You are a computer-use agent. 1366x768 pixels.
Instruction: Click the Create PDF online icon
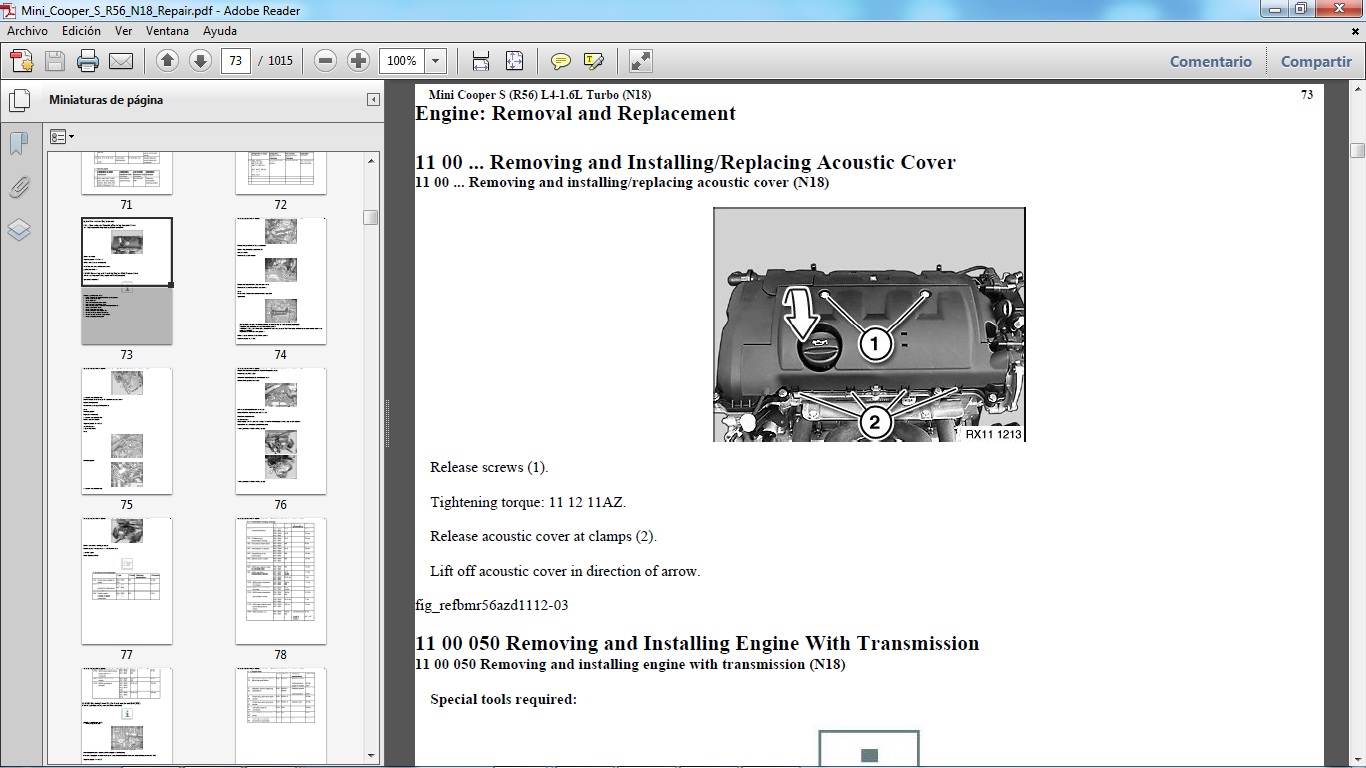tap(21, 61)
